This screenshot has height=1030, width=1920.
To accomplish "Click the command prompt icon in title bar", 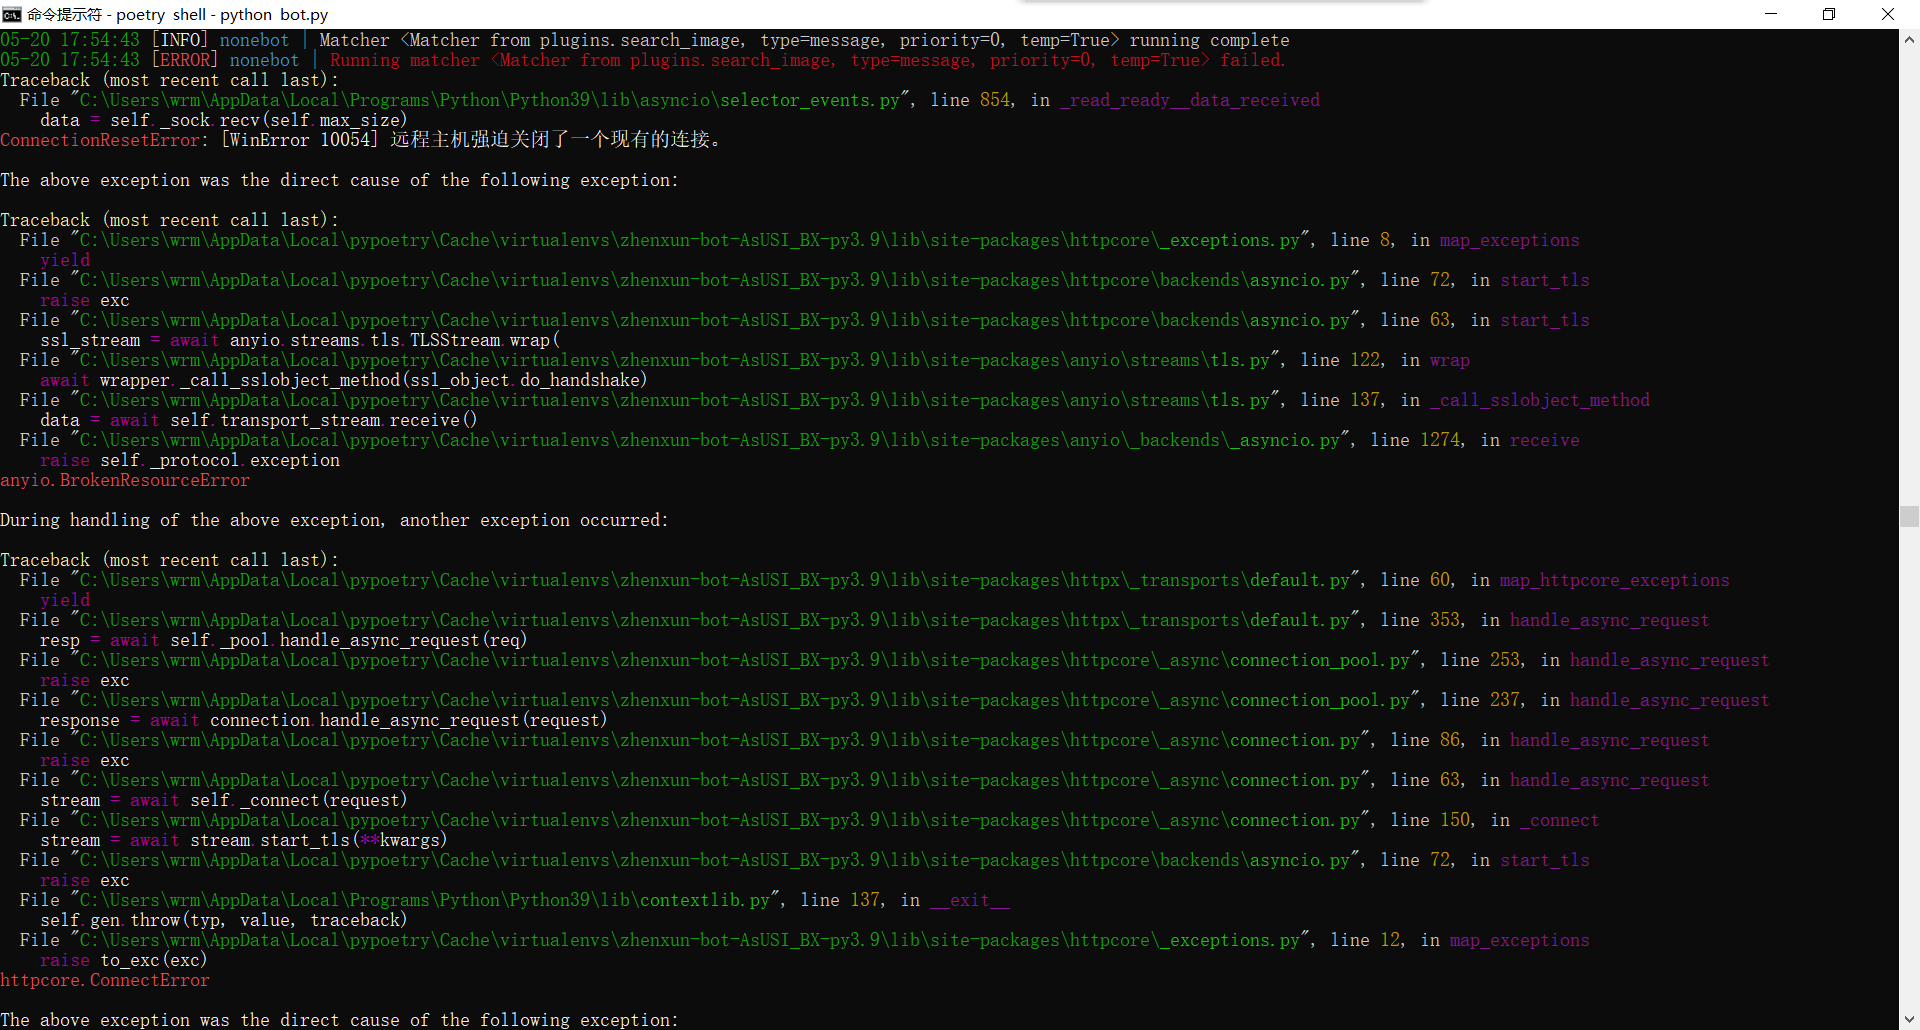I will coord(12,14).
